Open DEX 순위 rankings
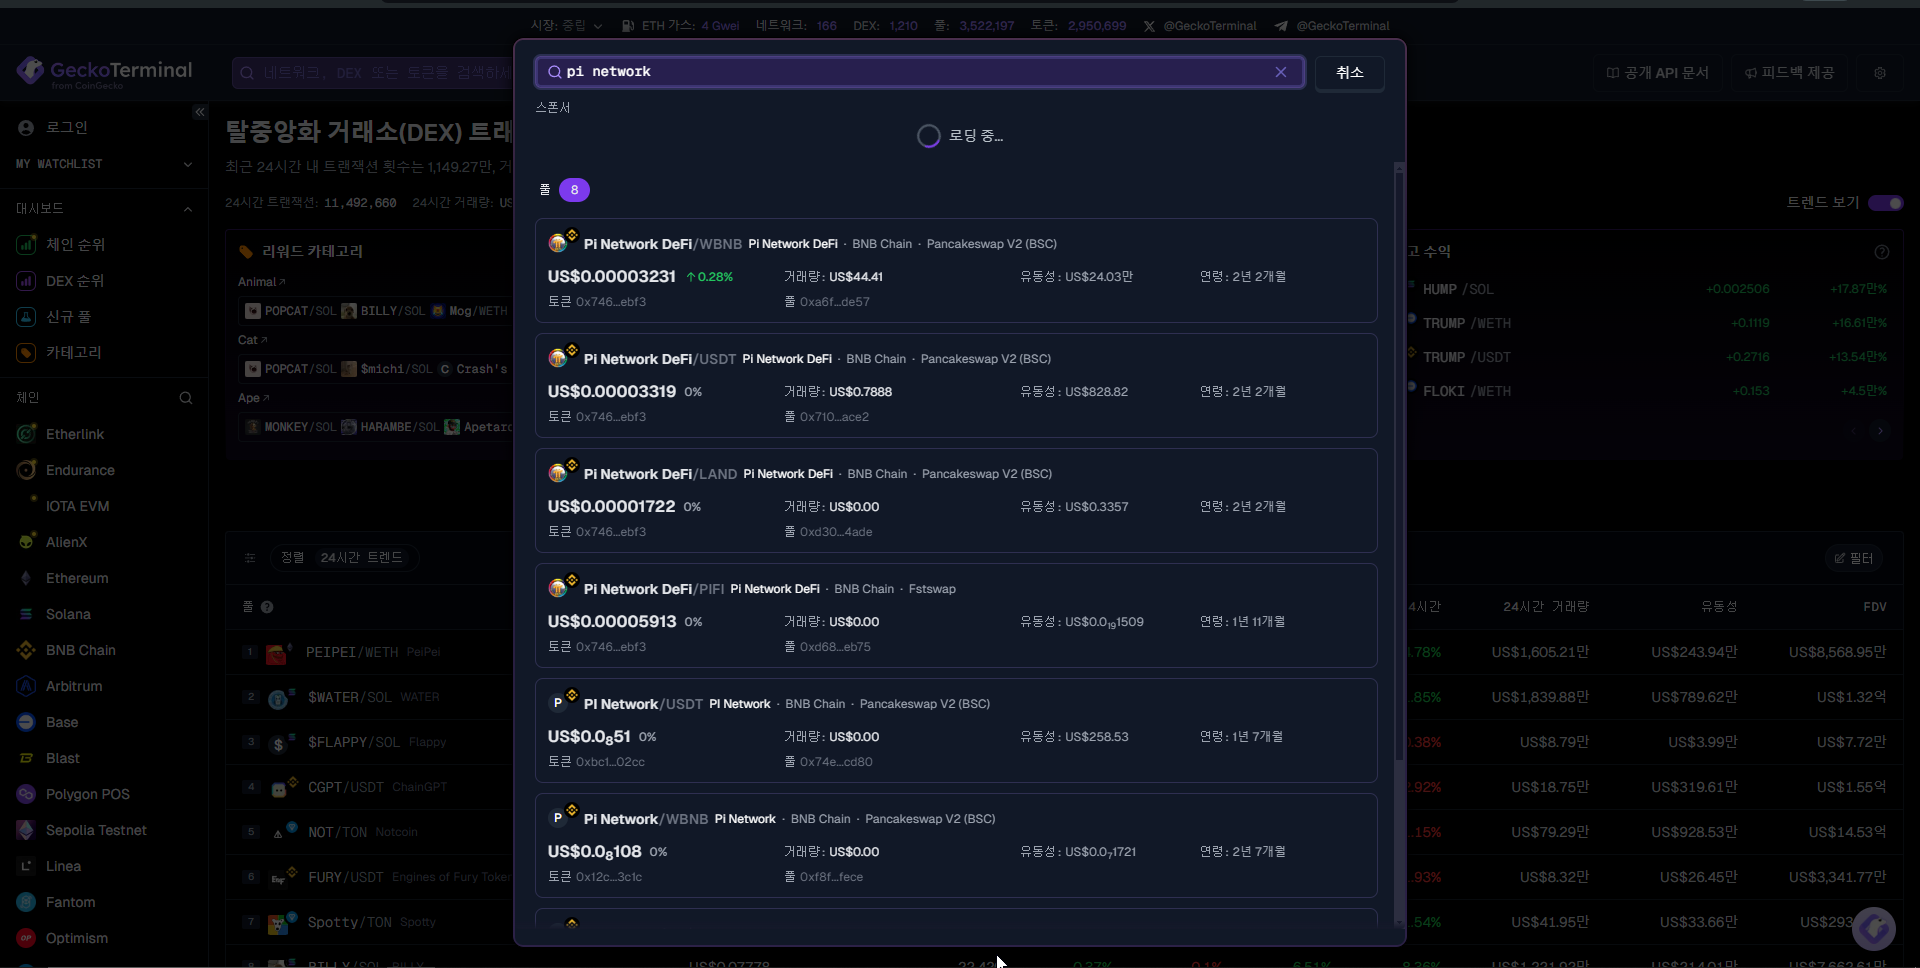The width and height of the screenshot is (1920, 968). 62,281
